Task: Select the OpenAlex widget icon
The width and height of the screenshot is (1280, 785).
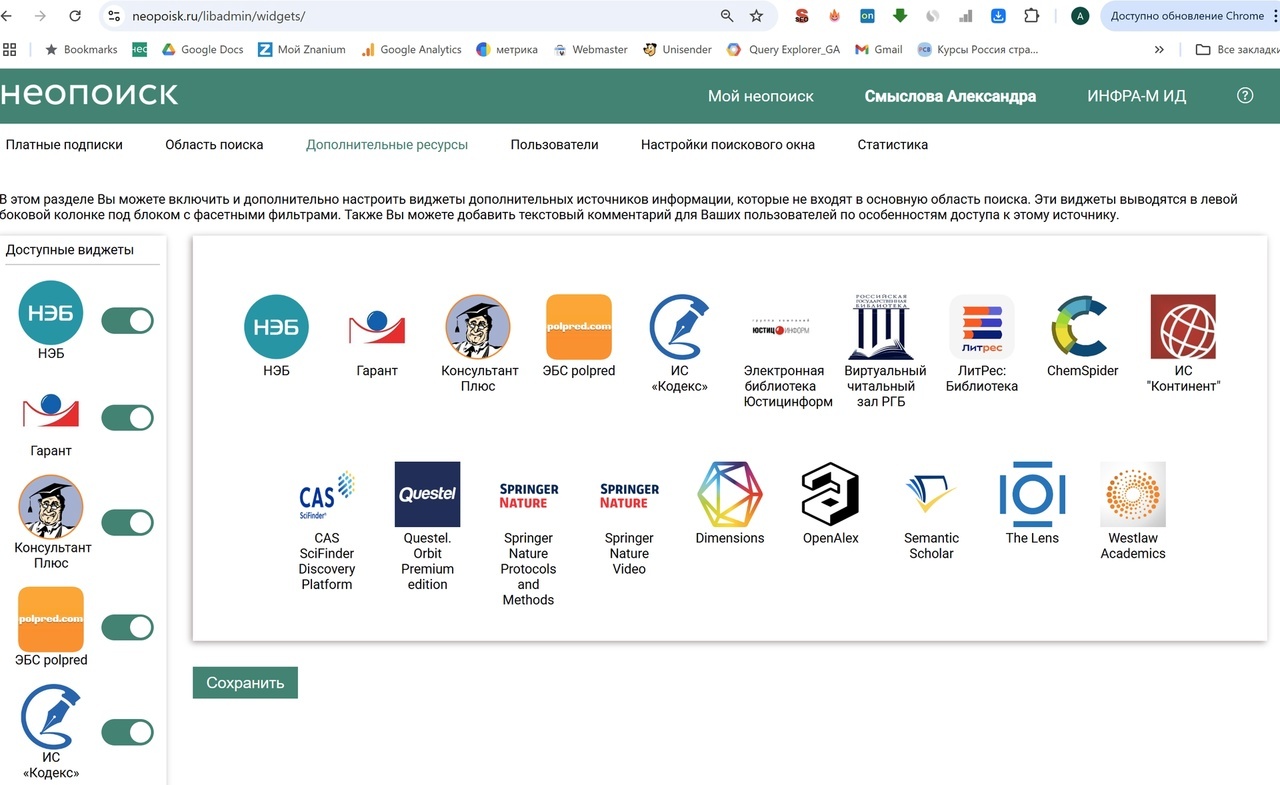Action: click(x=830, y=494)
